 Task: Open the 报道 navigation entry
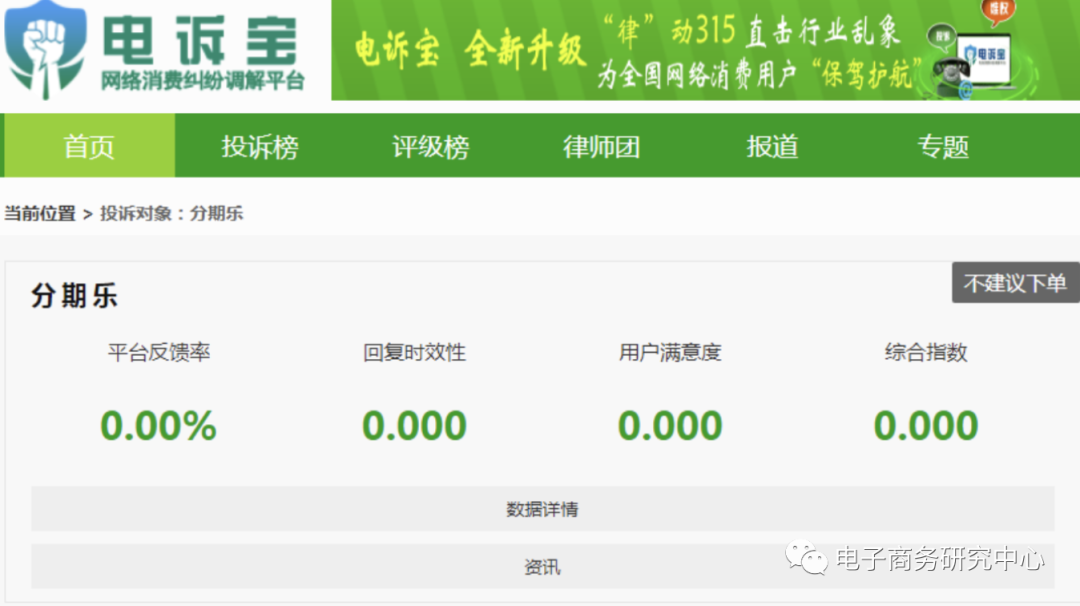[x=772, y=146]
